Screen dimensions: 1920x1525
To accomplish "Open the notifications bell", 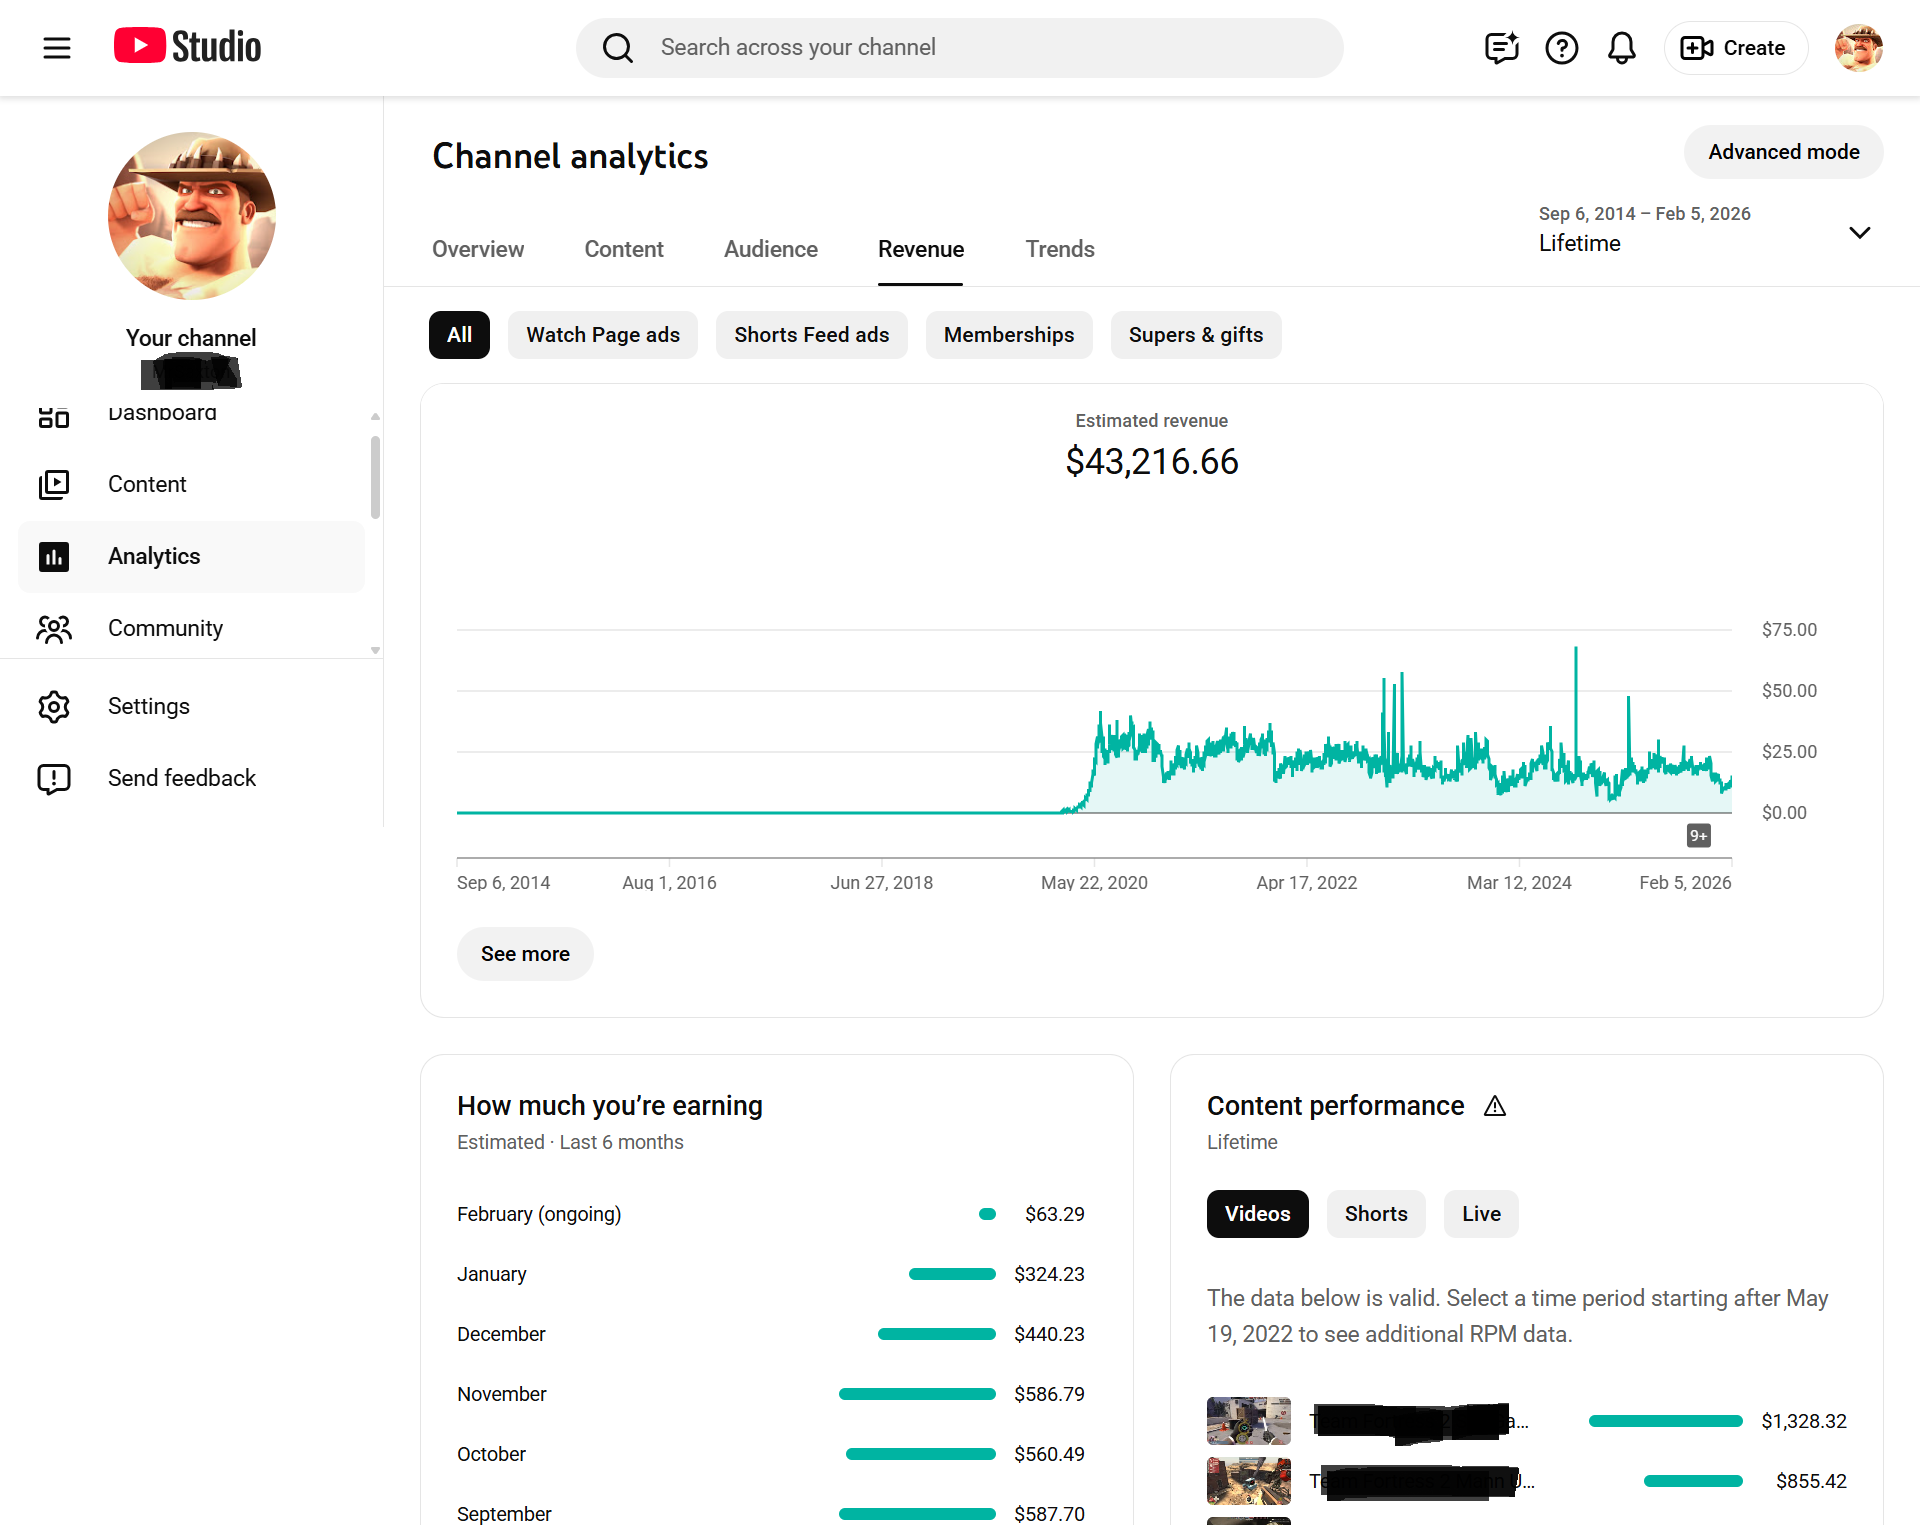I will click(1621, 47).
